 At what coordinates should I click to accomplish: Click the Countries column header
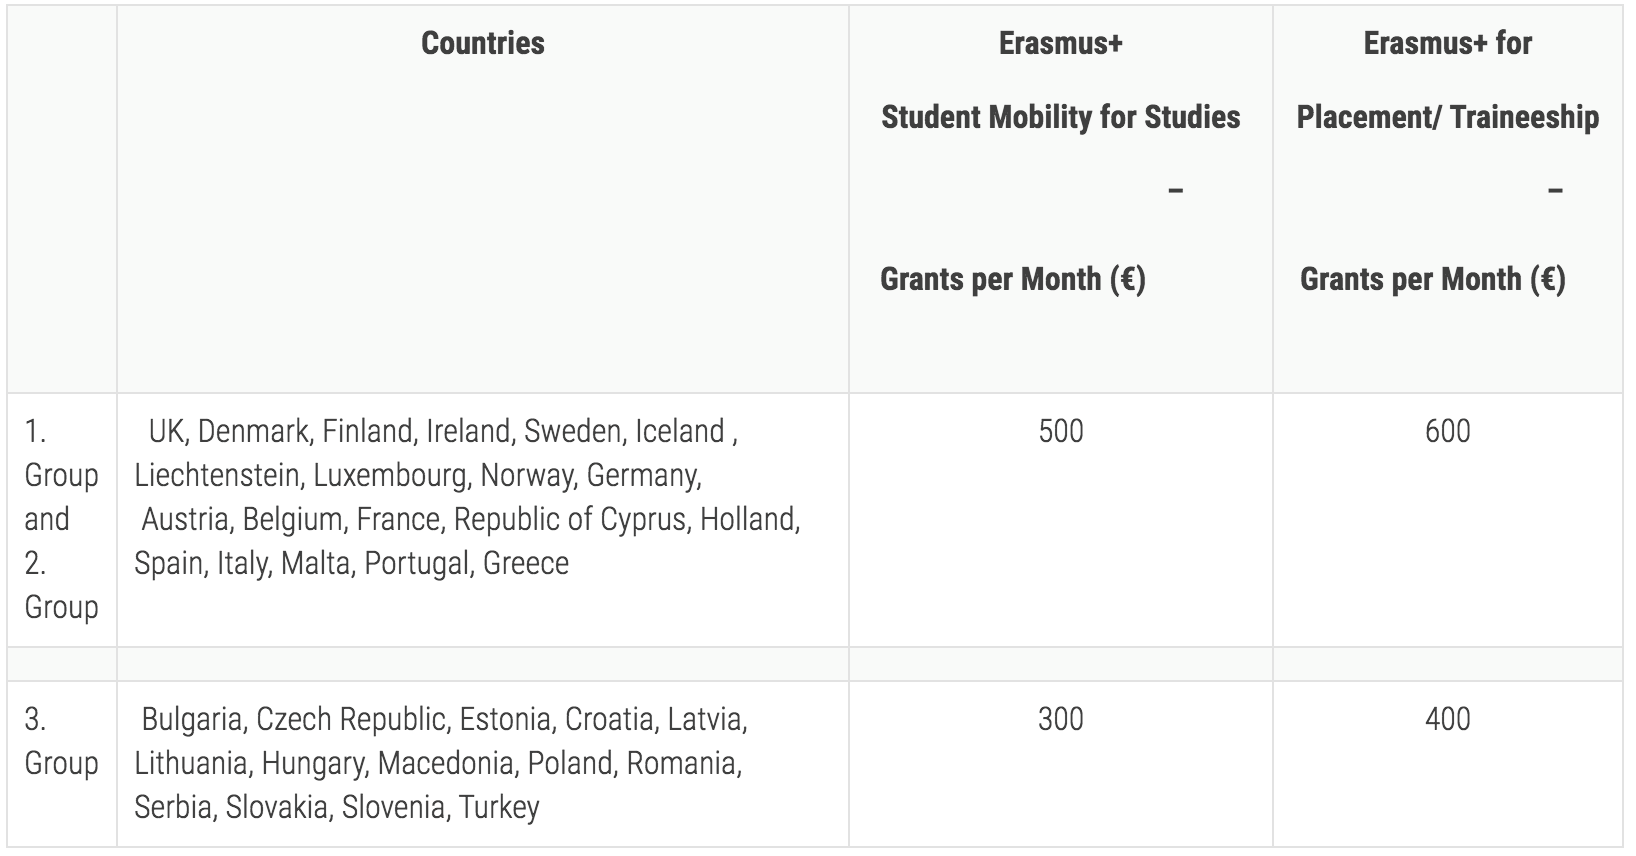(x=483, y=43)
